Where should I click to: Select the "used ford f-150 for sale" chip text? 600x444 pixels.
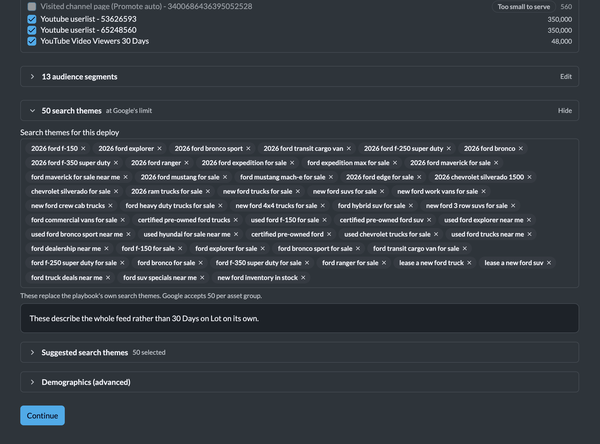(285, 220)
